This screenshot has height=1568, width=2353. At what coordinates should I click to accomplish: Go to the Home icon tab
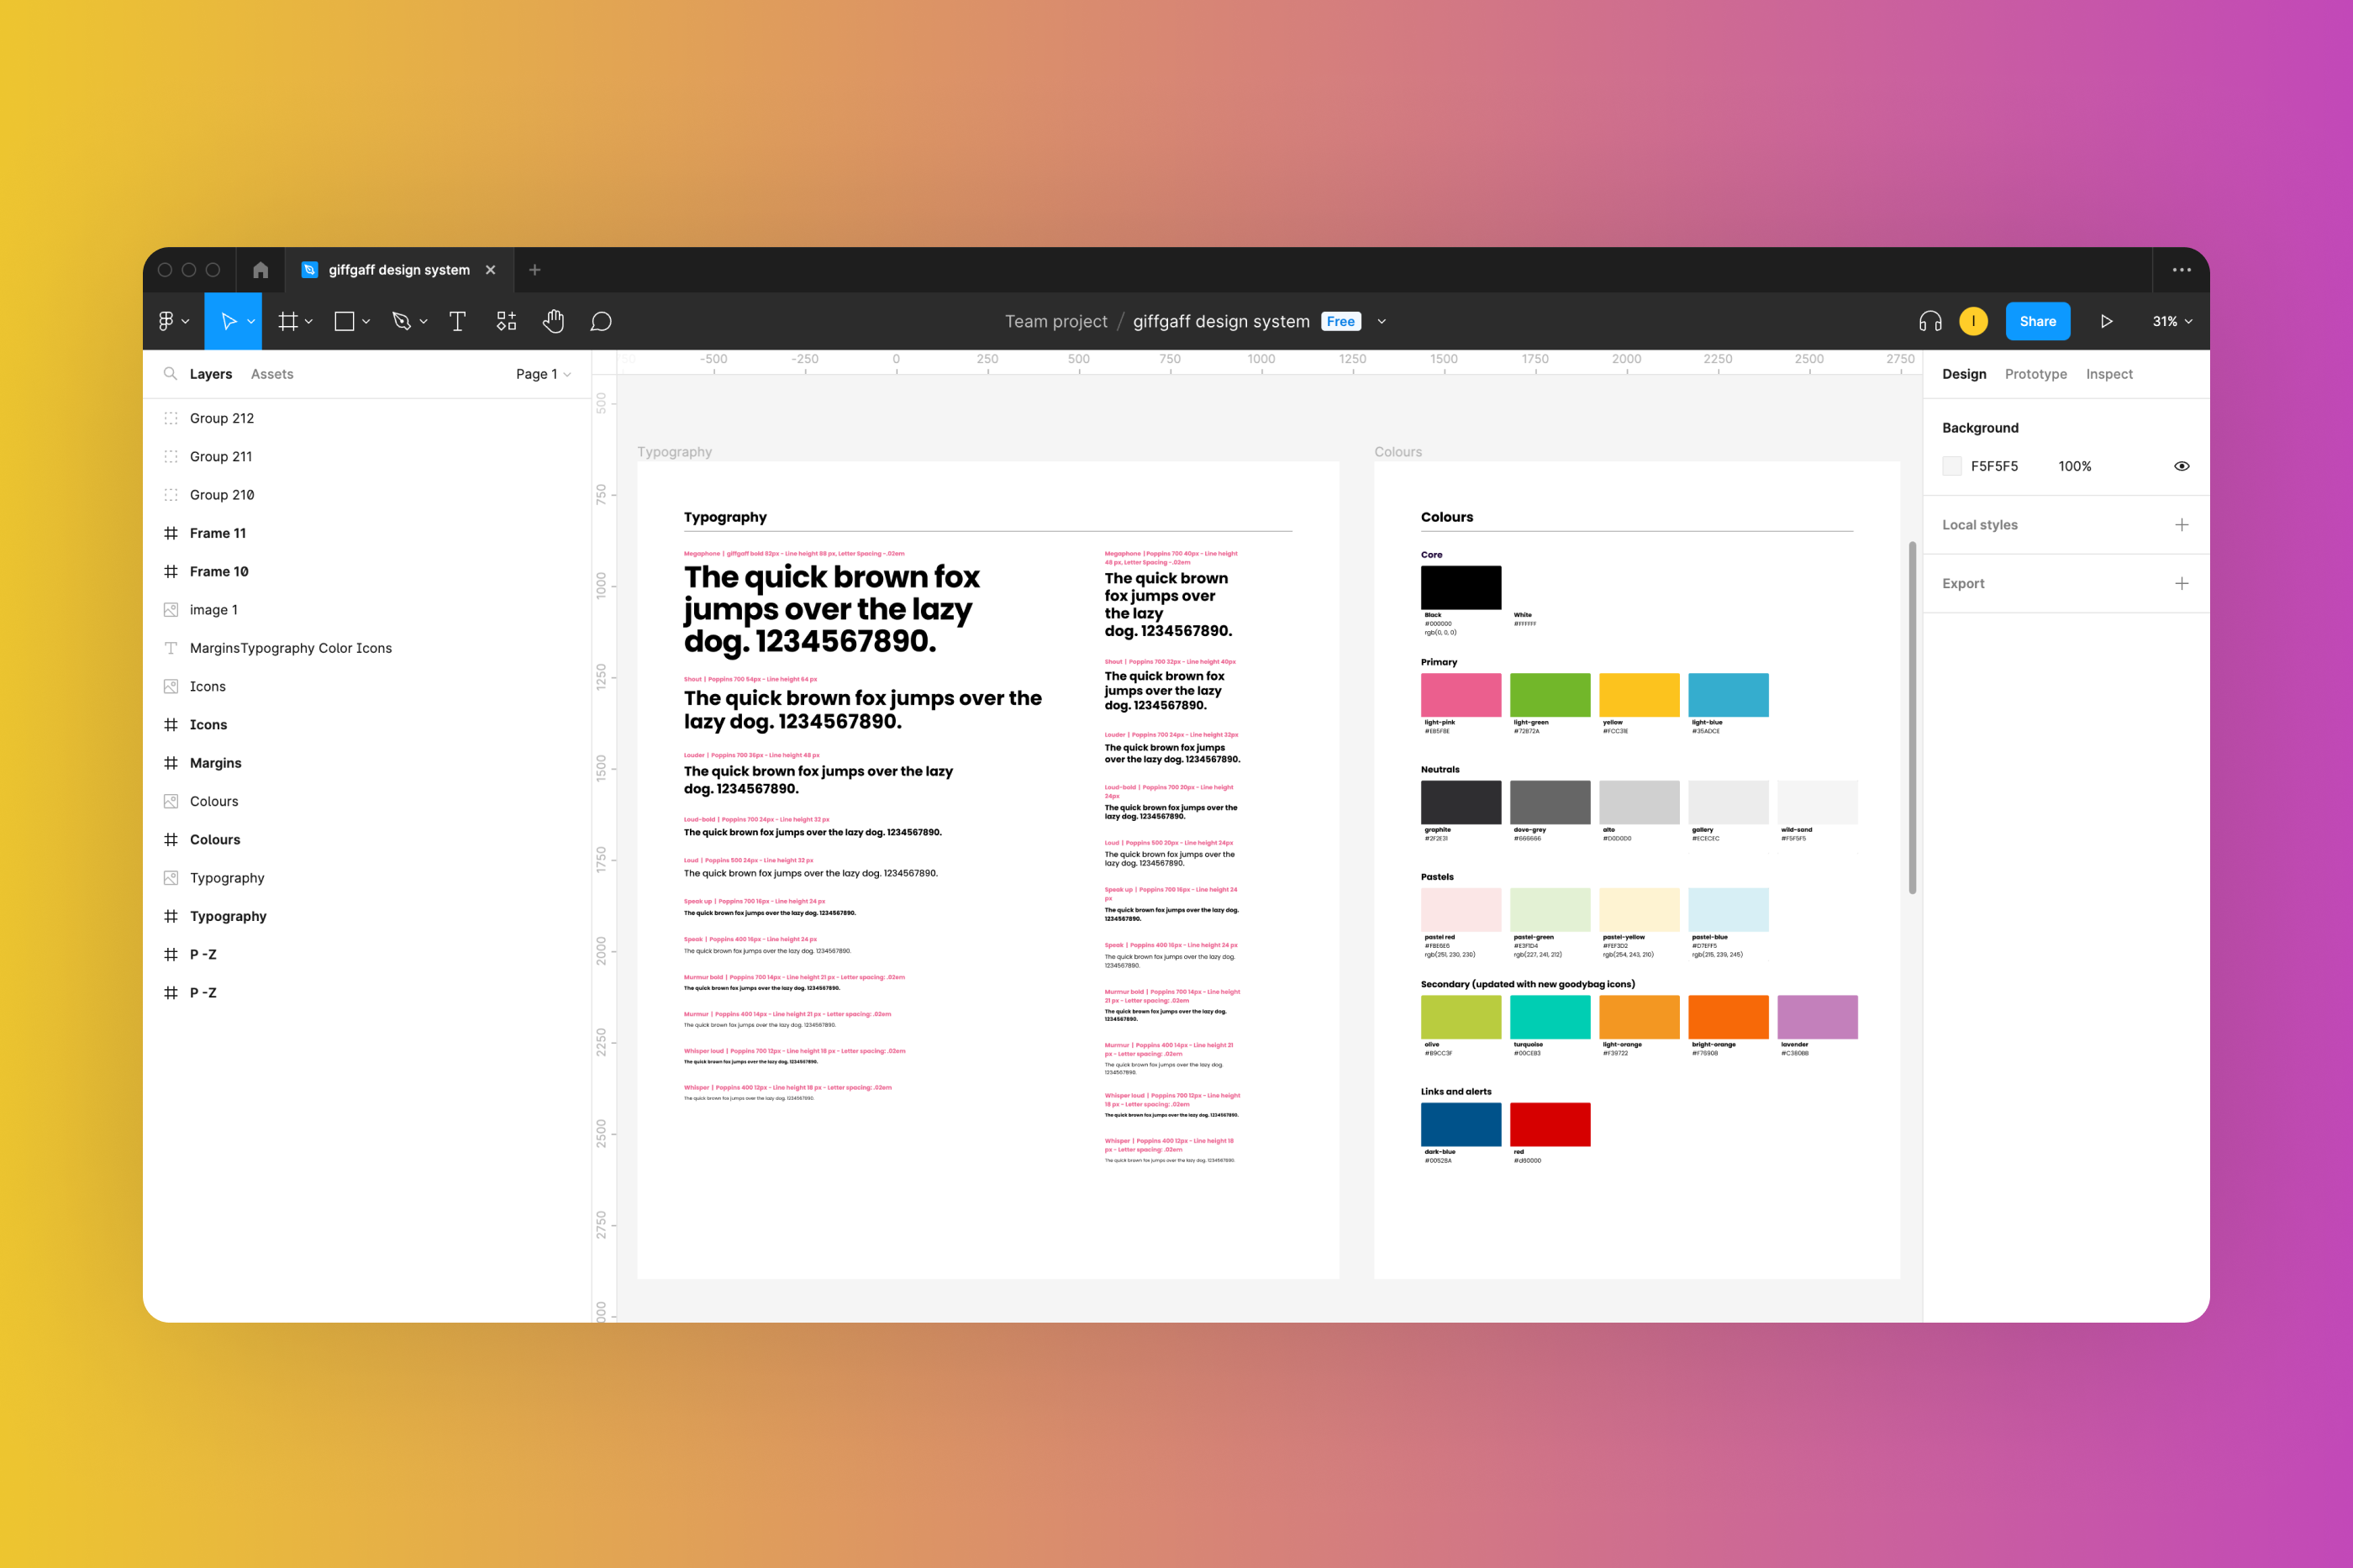(x=261, y=270)
